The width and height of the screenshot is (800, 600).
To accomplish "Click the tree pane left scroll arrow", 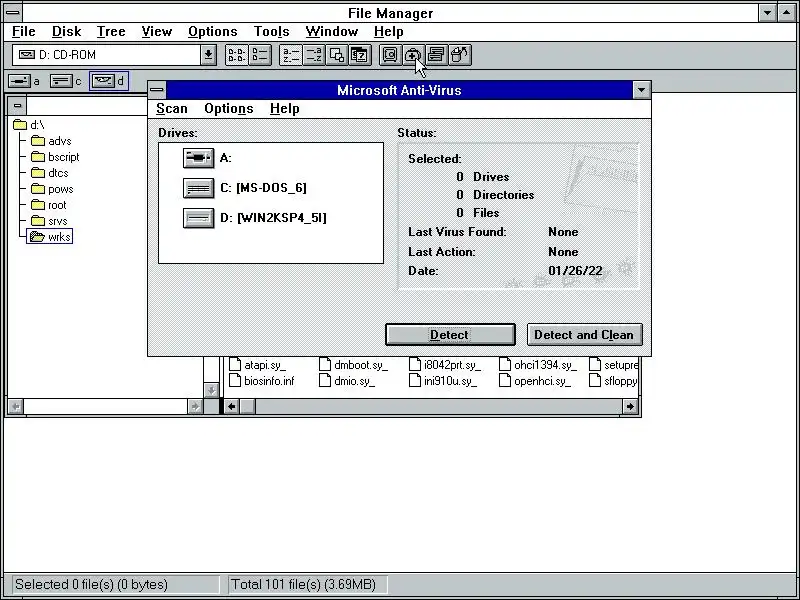I will [x=16, y=406].
